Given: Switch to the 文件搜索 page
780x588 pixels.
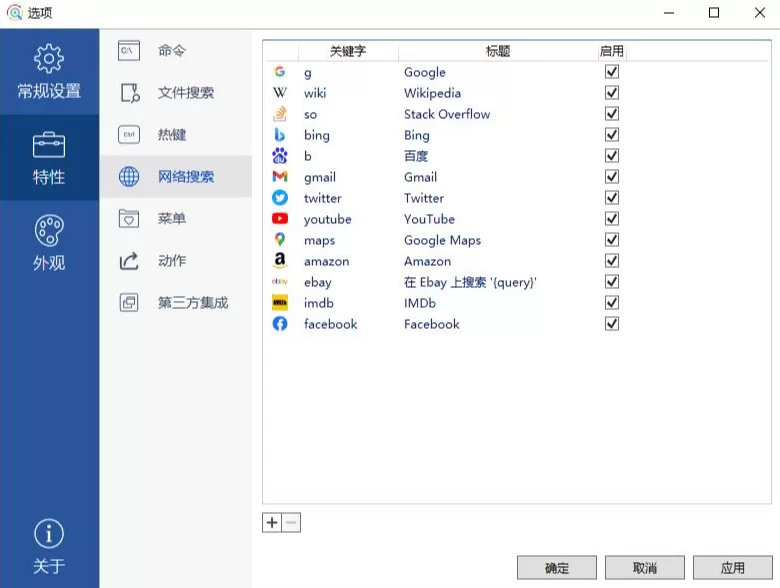Looking at the screenshot, I should (176, 93).
